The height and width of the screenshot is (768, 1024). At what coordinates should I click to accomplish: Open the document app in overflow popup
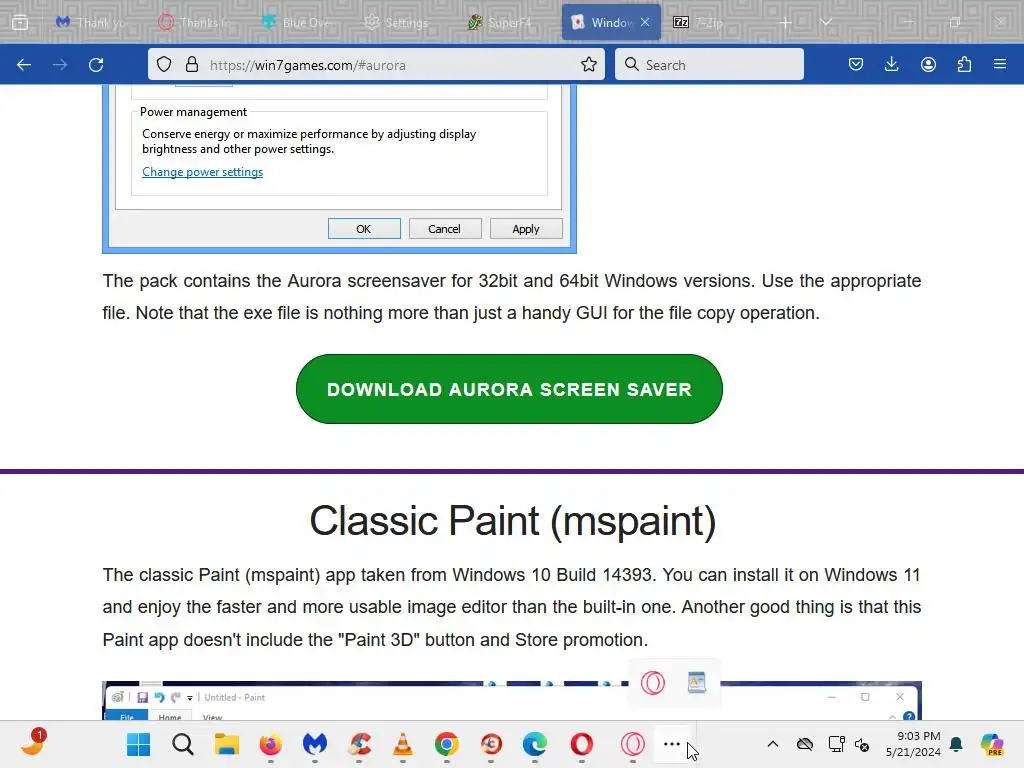click(x=697, y=682)
